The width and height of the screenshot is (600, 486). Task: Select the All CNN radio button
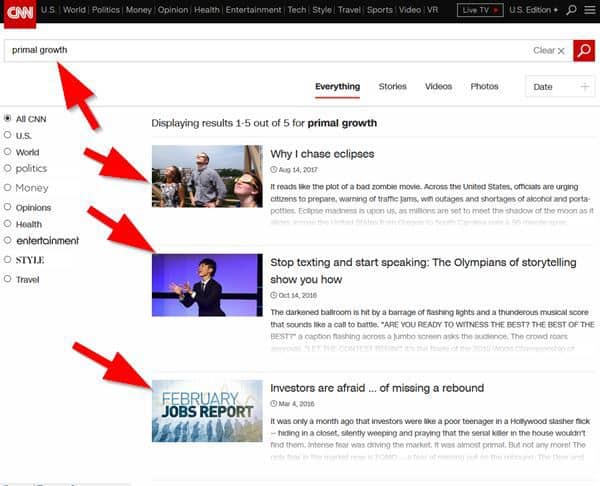[x=7, y=118]
